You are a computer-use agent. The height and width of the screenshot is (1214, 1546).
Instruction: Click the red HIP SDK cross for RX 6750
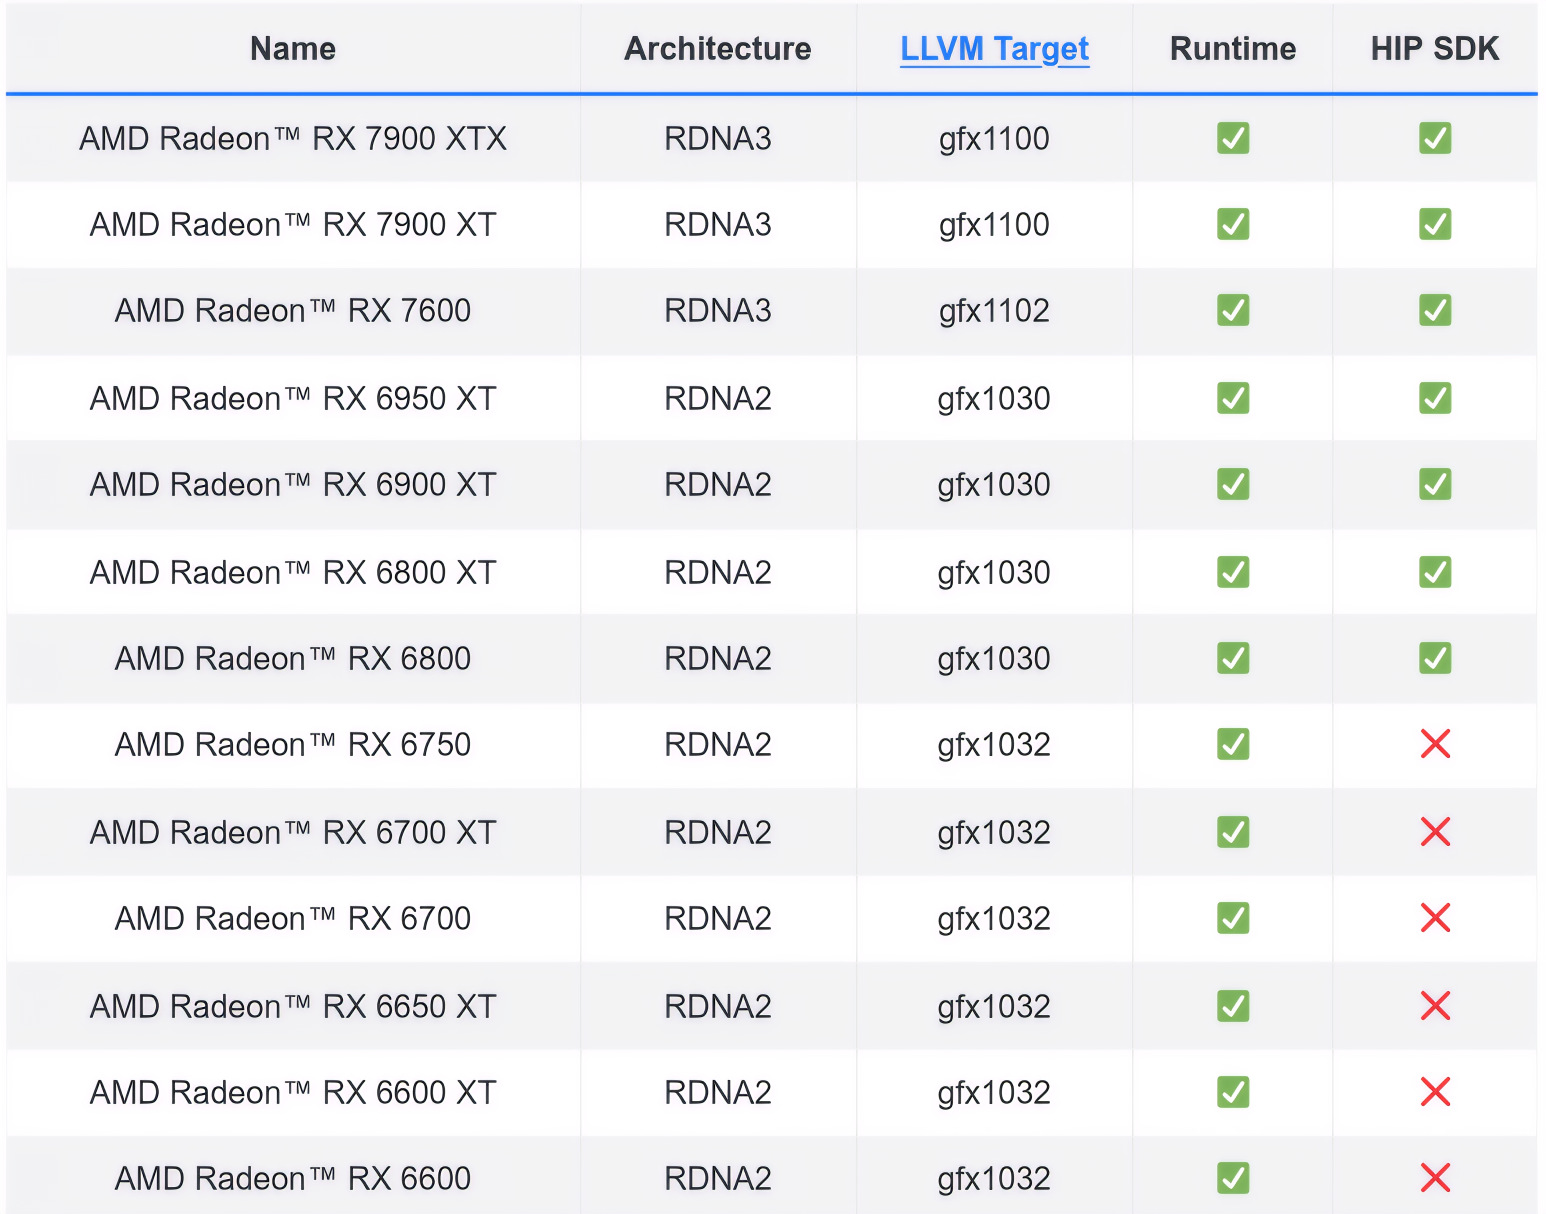1435,744
